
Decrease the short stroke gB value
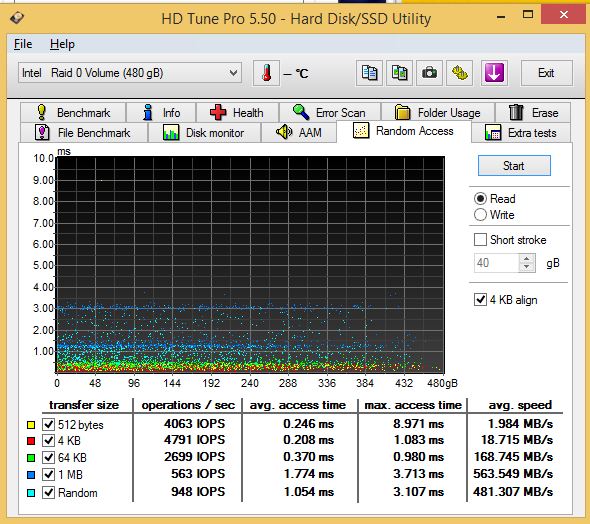[527, 267]
